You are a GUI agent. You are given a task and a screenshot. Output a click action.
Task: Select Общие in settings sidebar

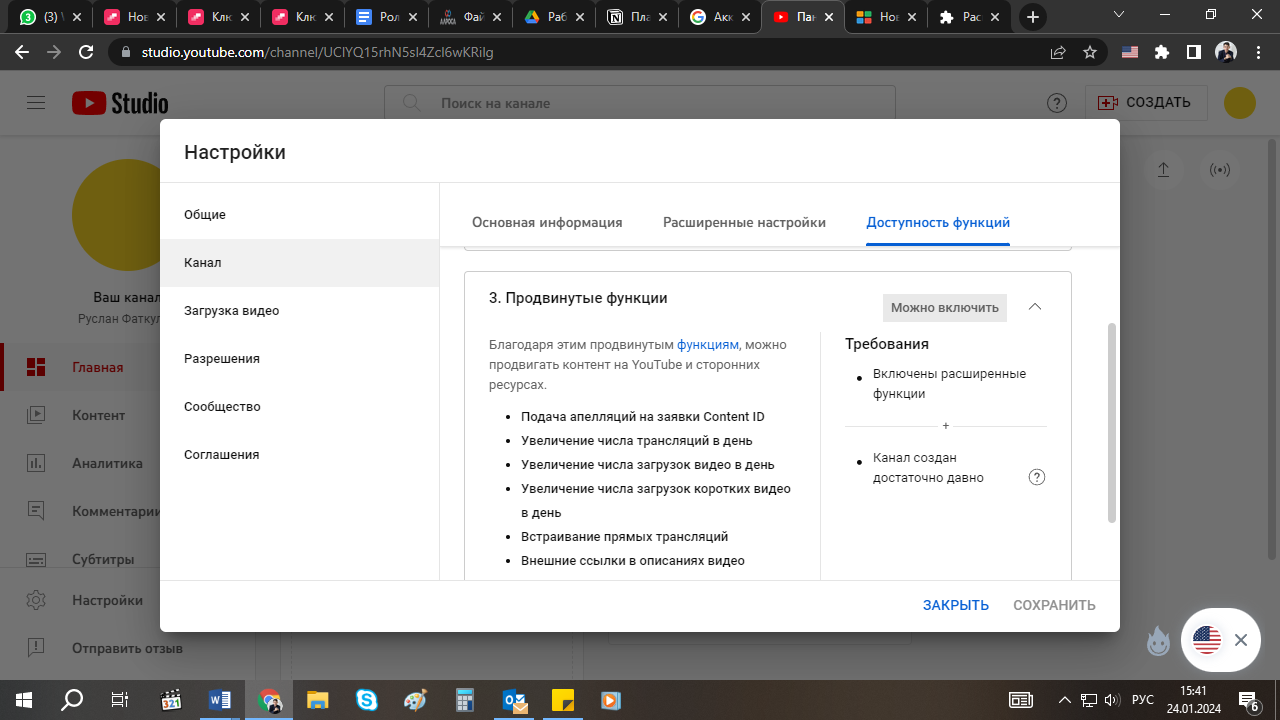(205, 215)
